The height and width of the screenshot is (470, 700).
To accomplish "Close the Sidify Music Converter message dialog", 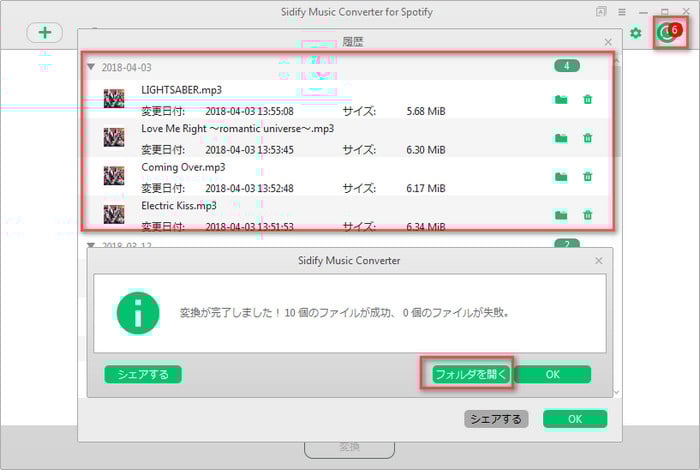I will [x=599, y=261].
